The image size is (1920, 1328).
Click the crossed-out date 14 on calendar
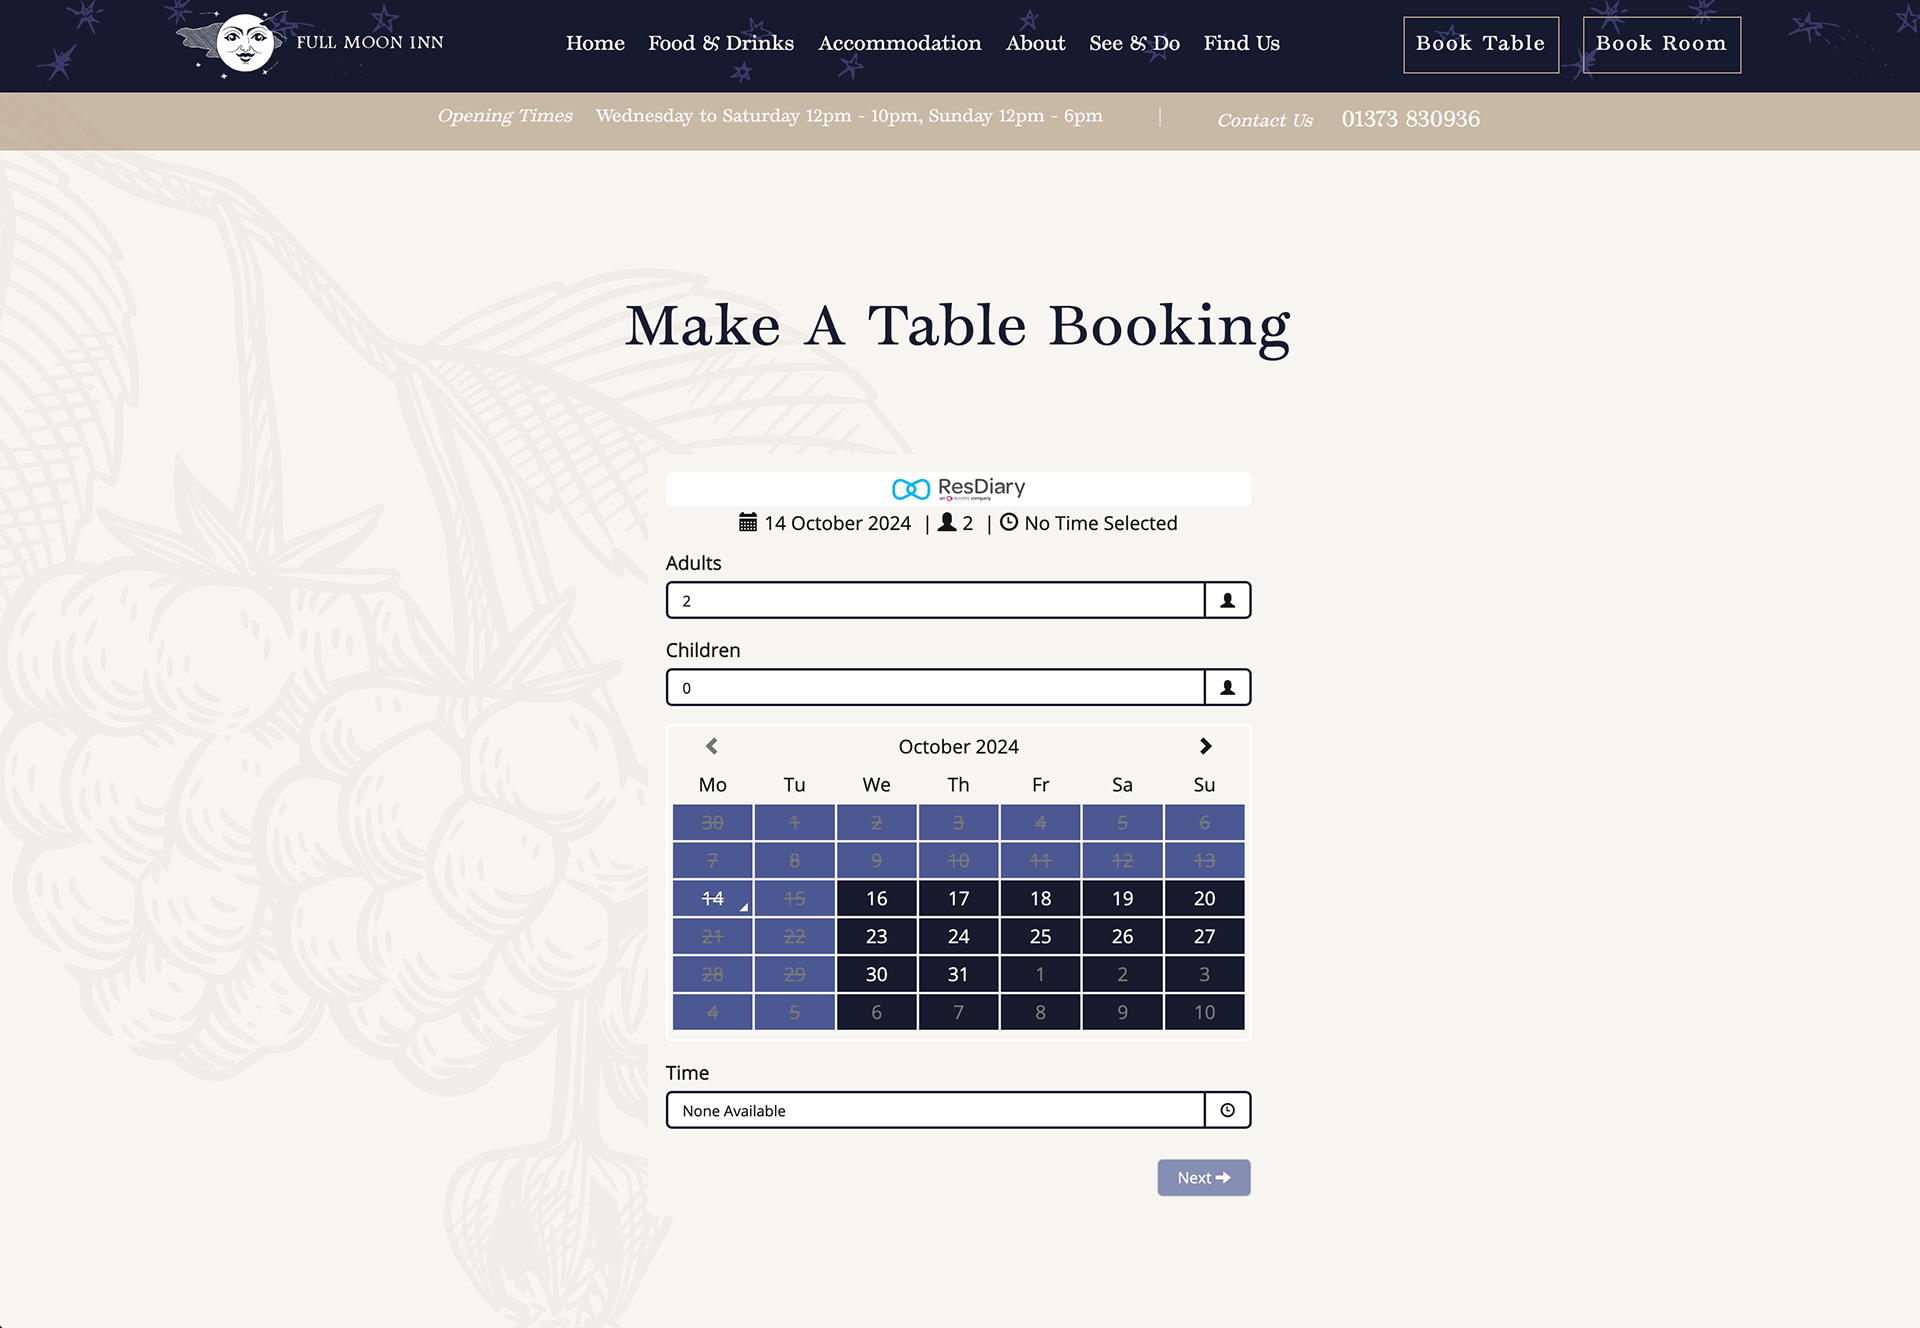[713, 898]
